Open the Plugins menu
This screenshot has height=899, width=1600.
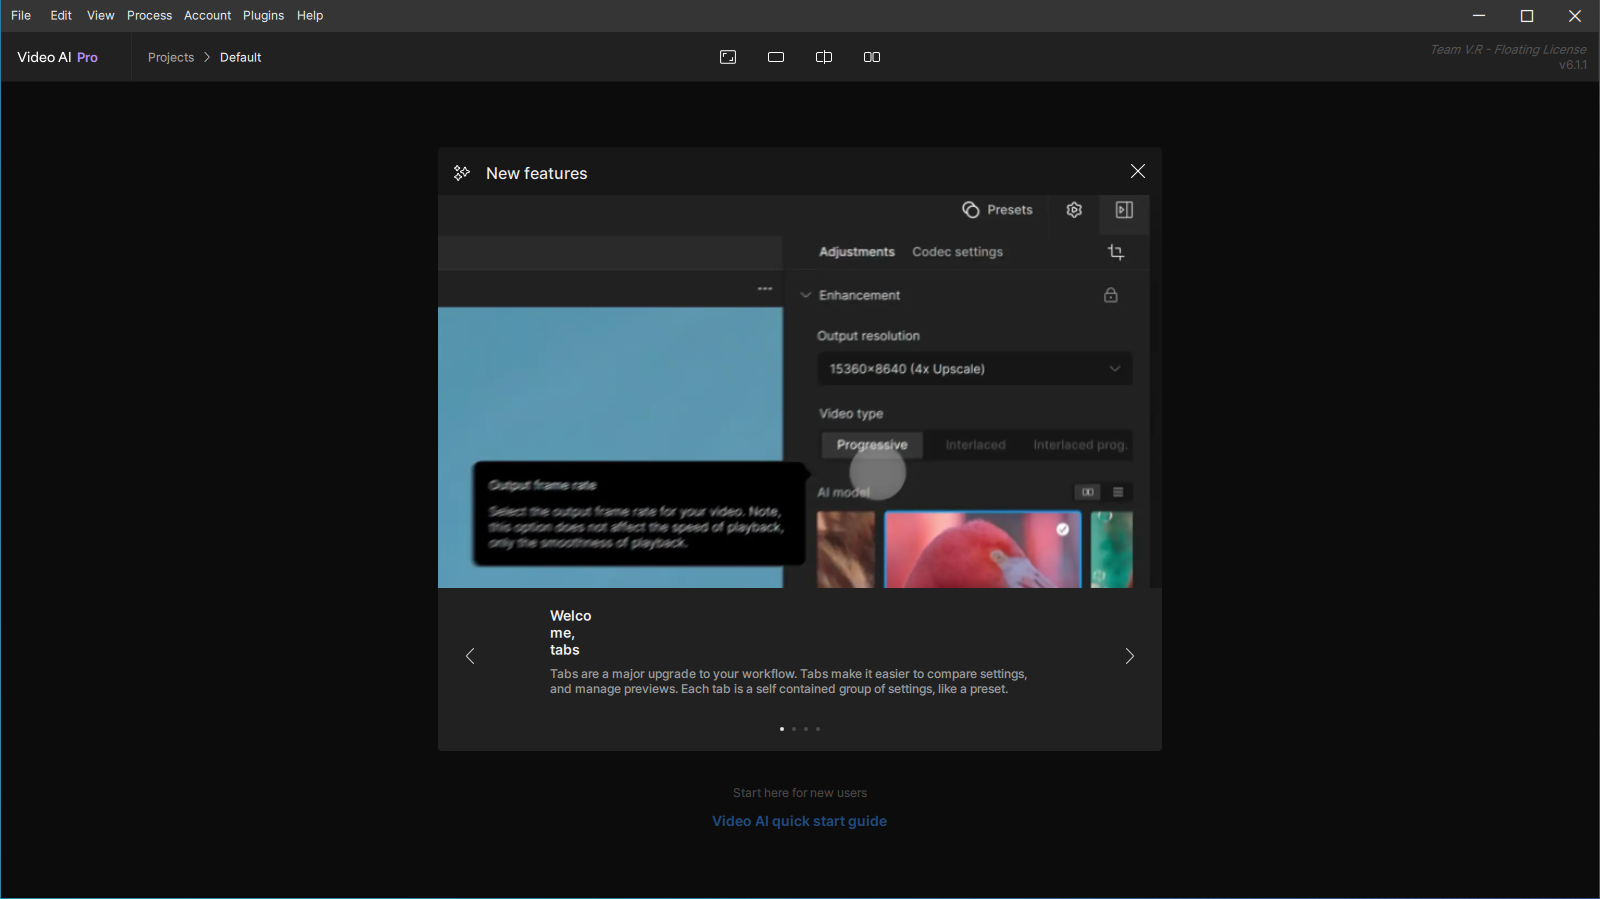263,15
